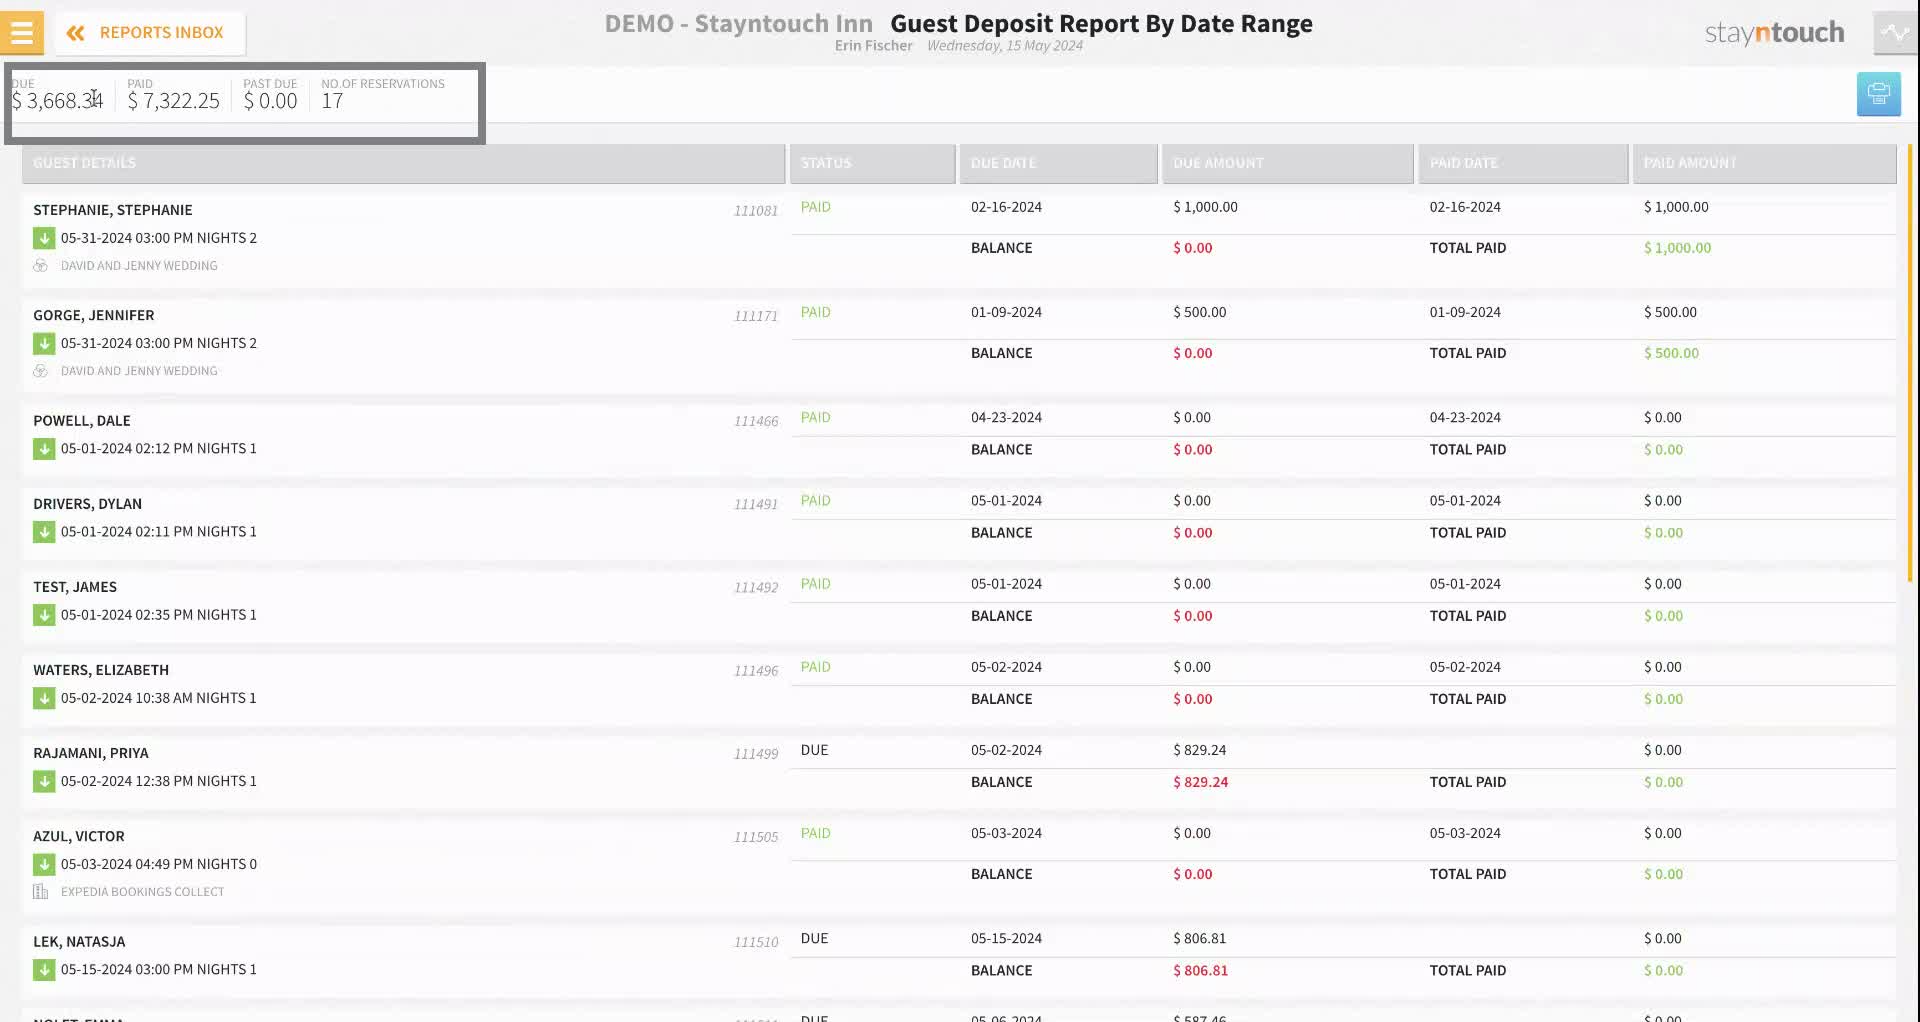This screenshot has width=1920, height=1022.
Task: Click the No. of Reservations value 17
Action: (332, 101)
